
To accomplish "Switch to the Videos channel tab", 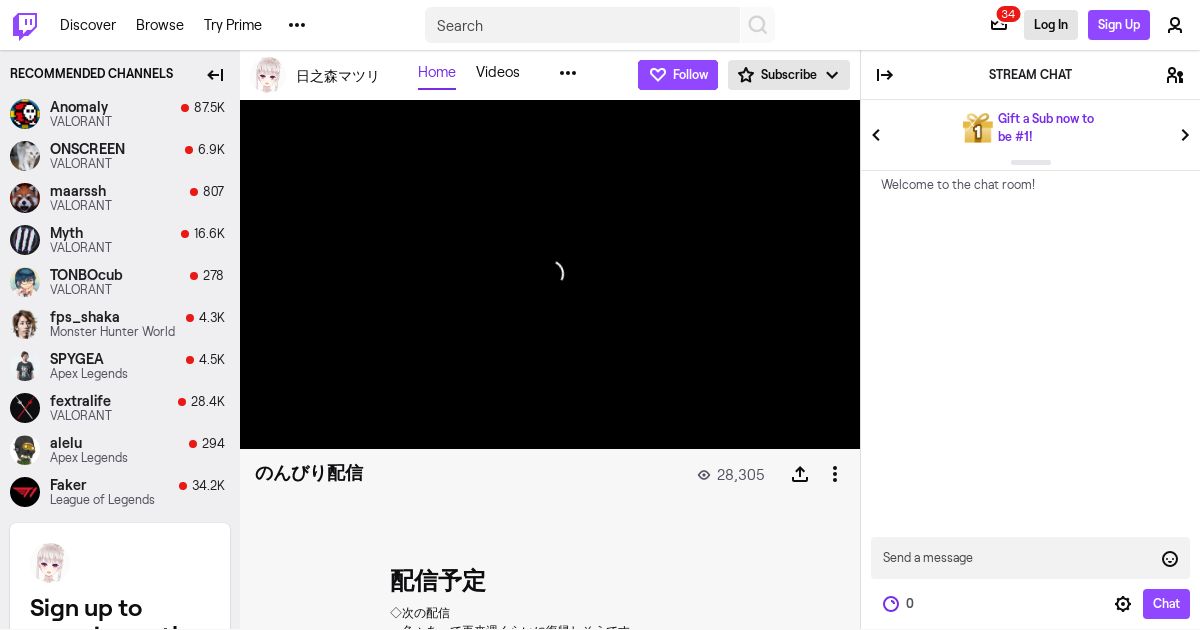I will point(498,72).
